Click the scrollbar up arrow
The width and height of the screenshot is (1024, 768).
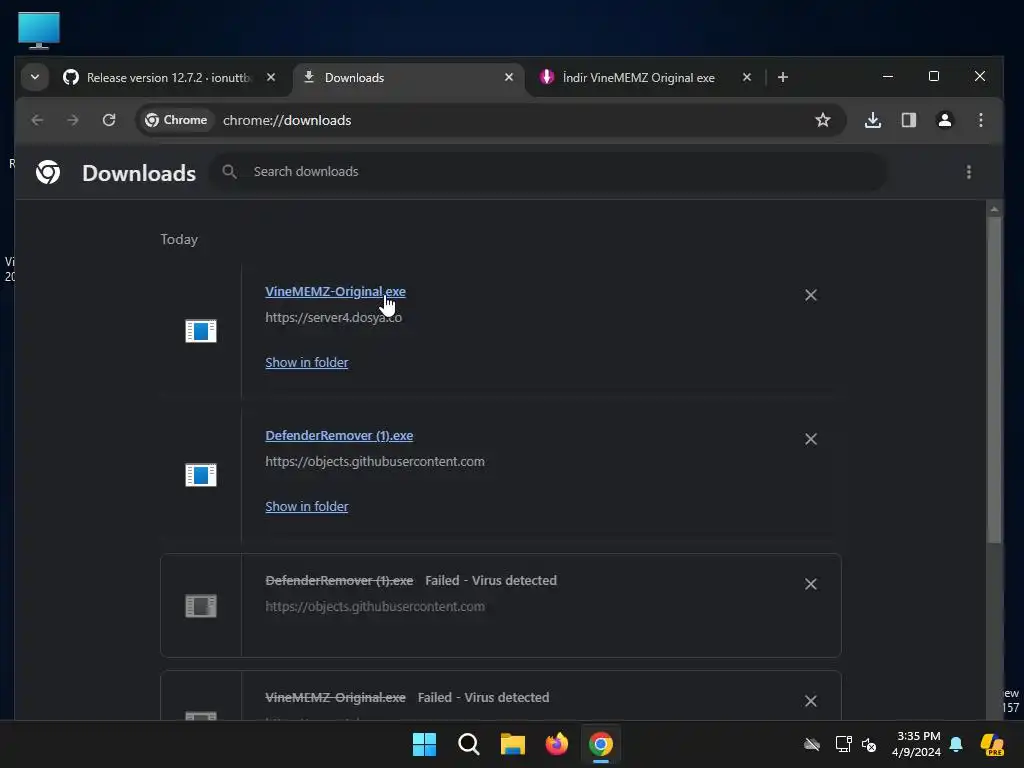point(994,209)
